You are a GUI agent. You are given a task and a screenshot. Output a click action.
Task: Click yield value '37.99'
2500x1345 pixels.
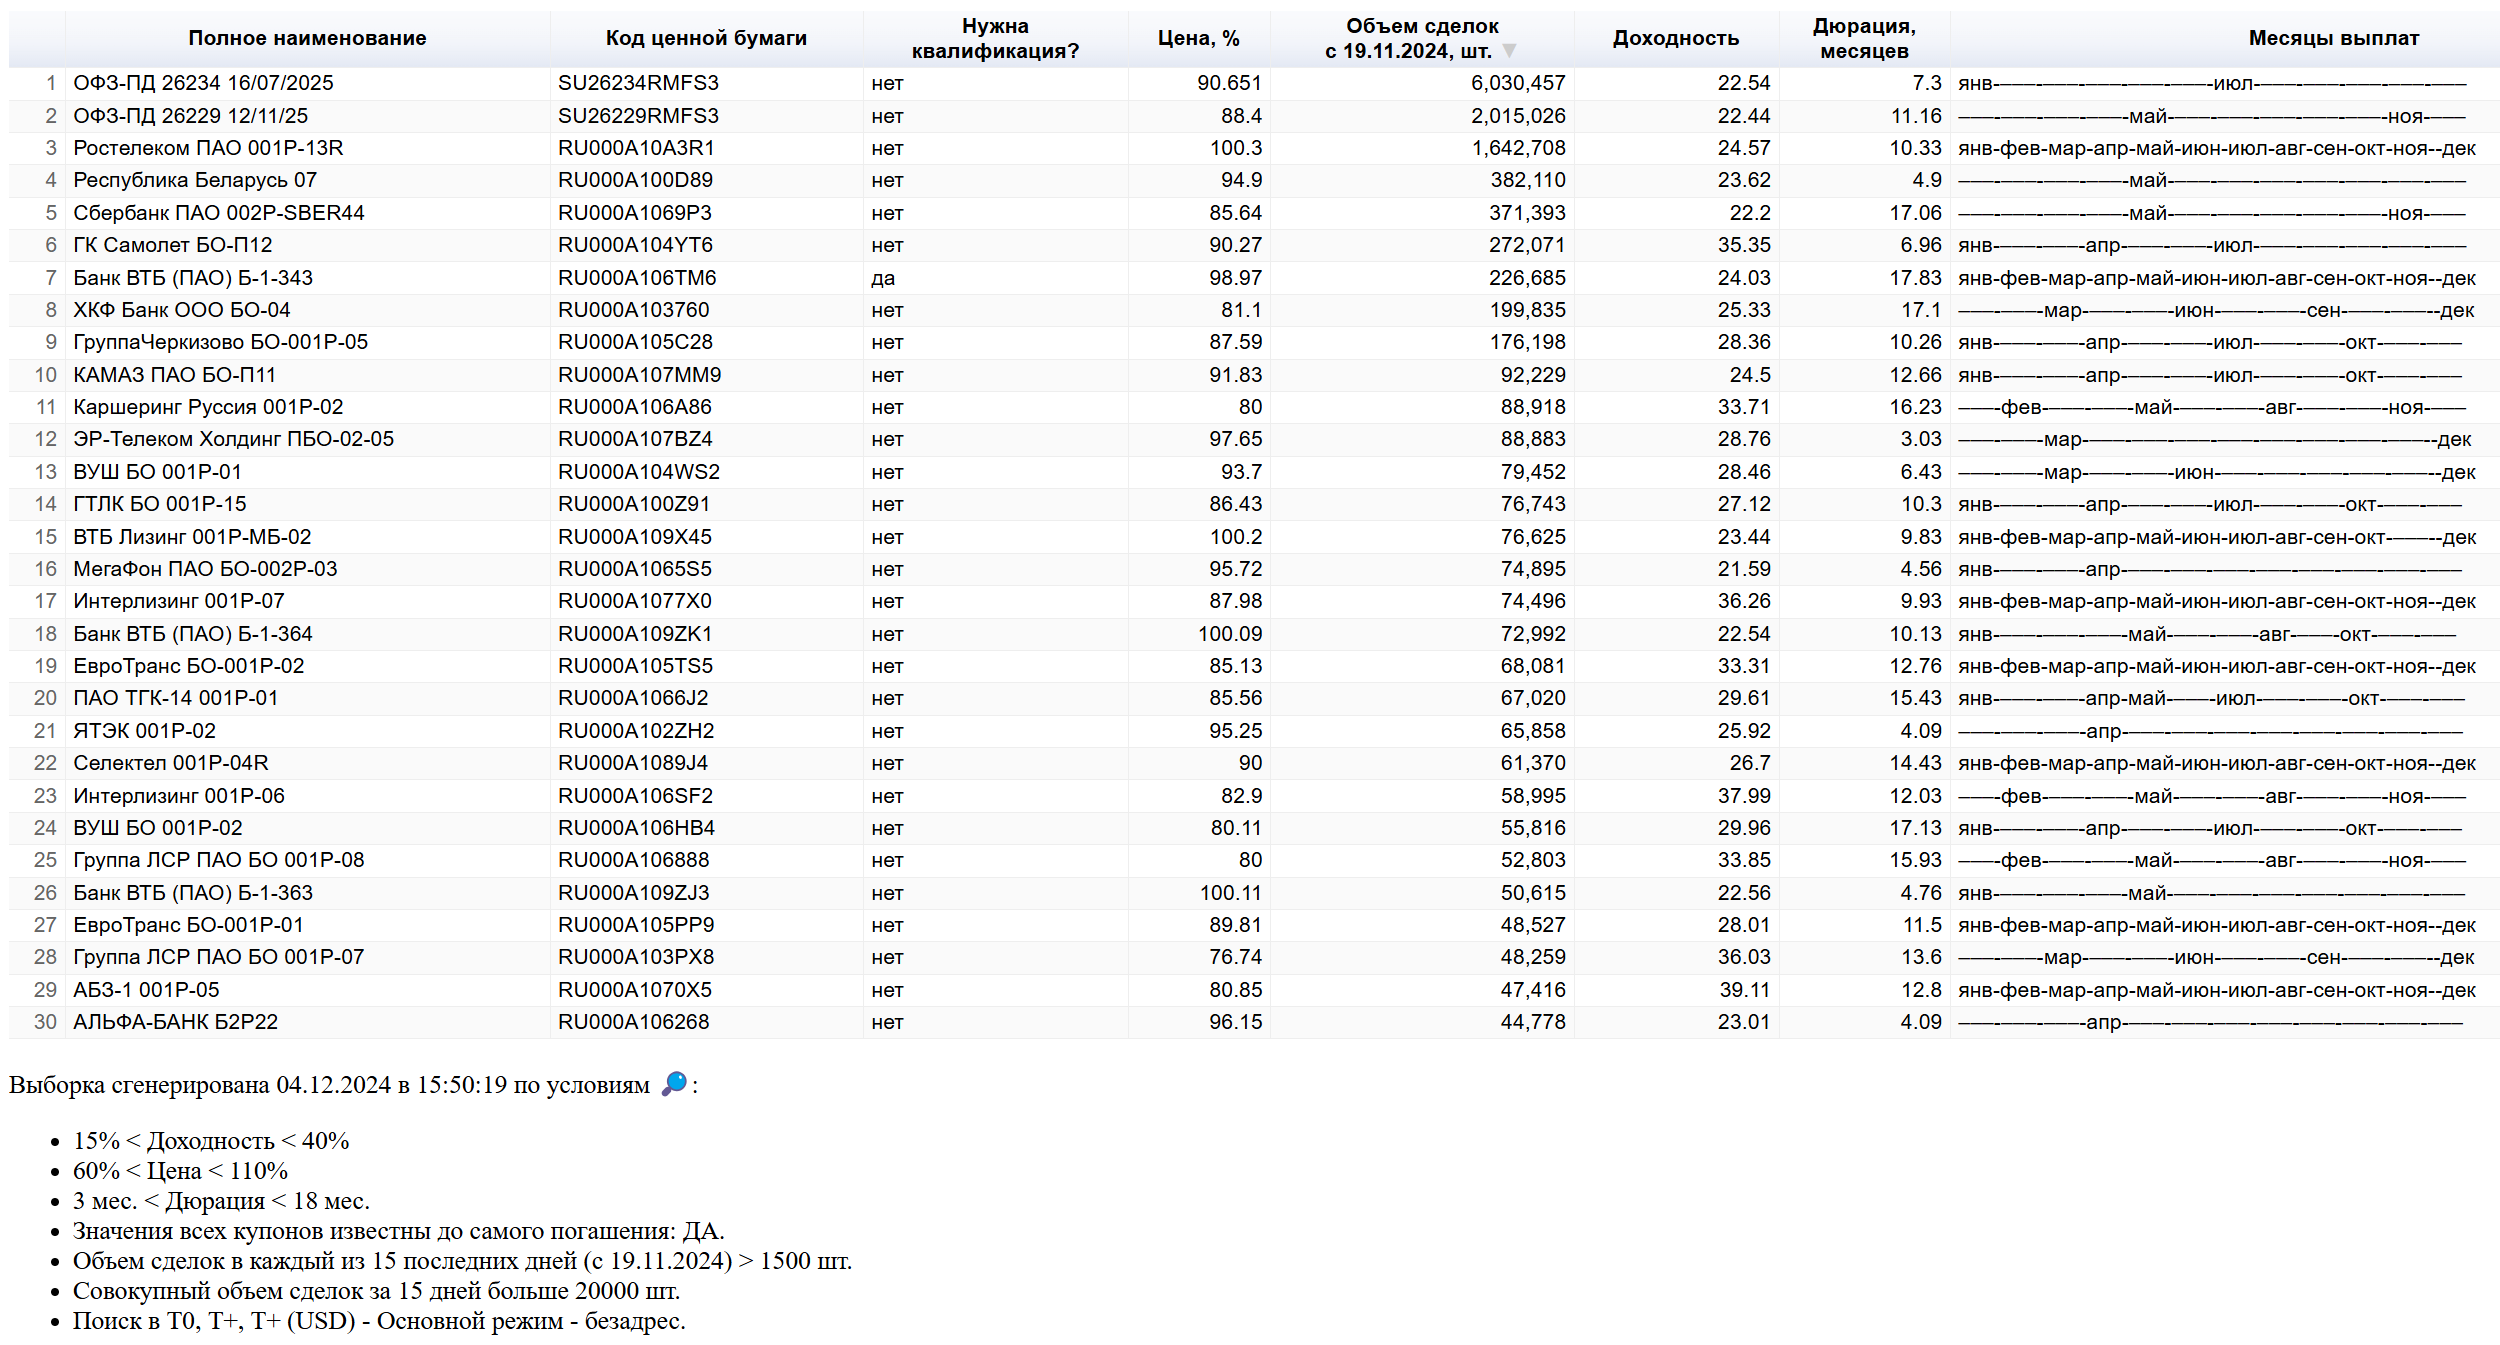[x=1744, y=796]
